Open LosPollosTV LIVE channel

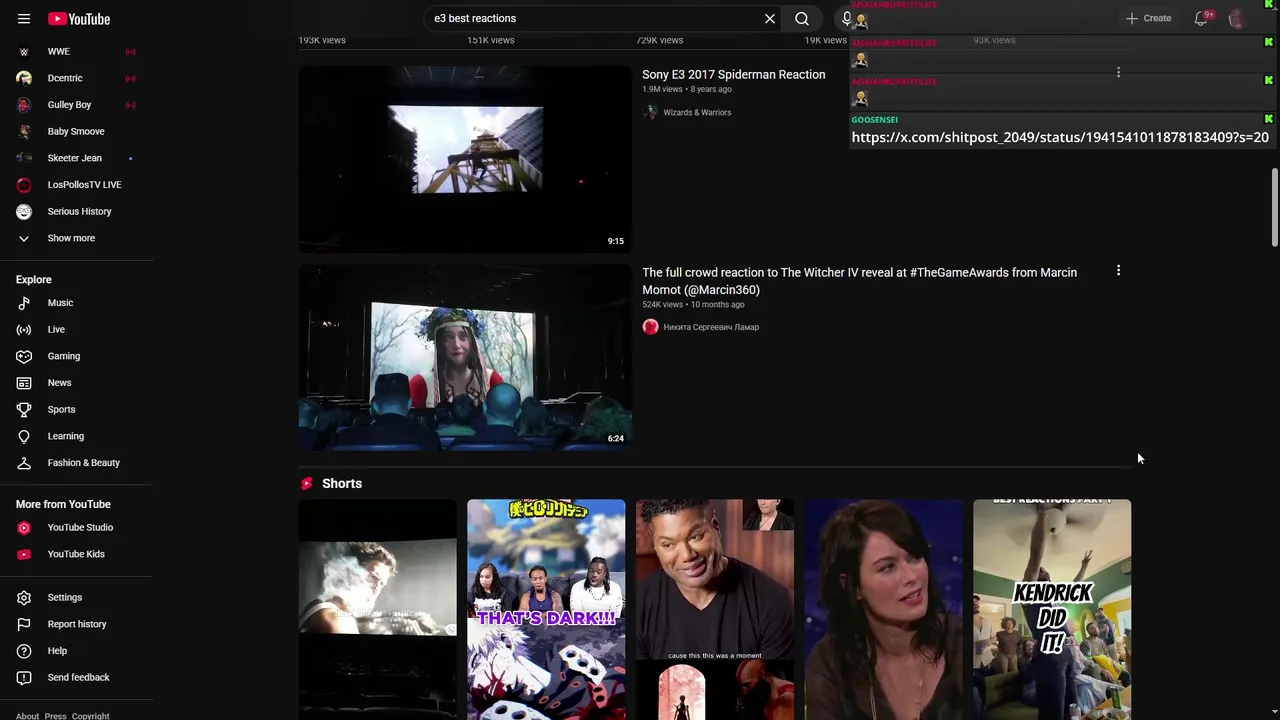pyautogui.click(x=76, y=185)
